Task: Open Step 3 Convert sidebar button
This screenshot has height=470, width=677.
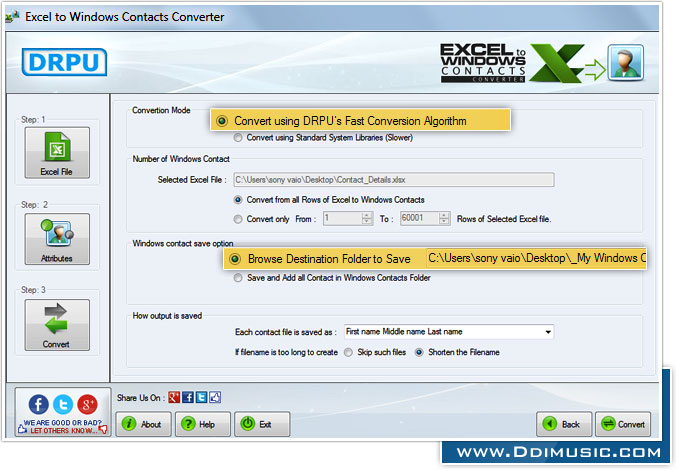Action: 57,325
